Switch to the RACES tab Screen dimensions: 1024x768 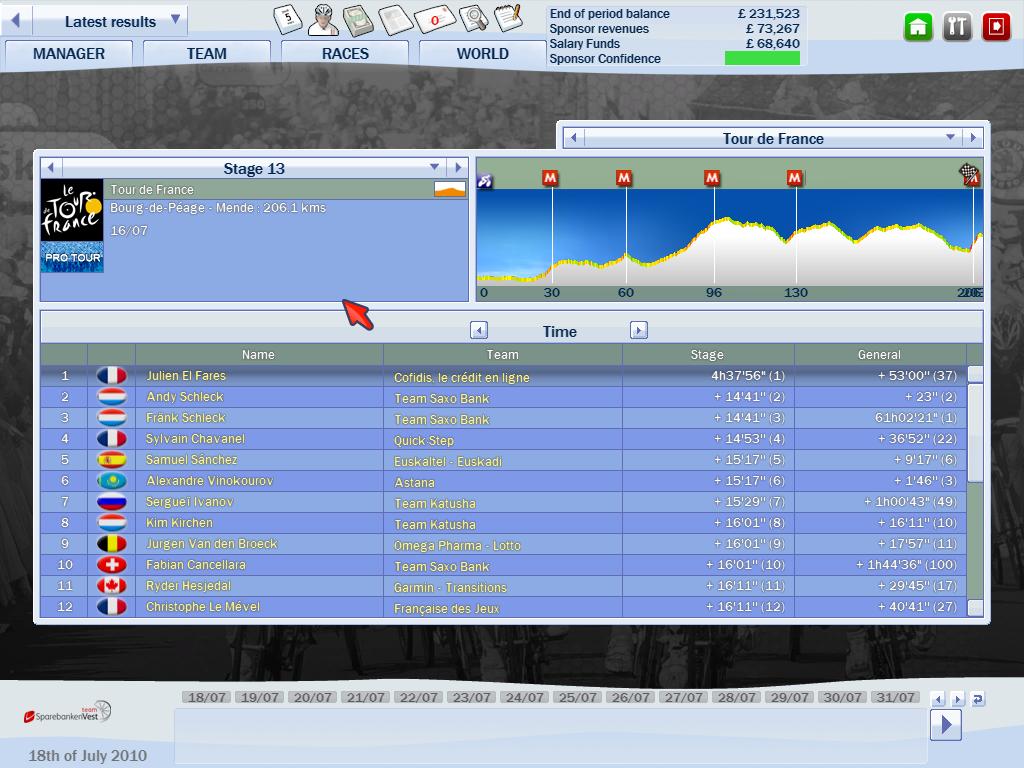point(345,54)
